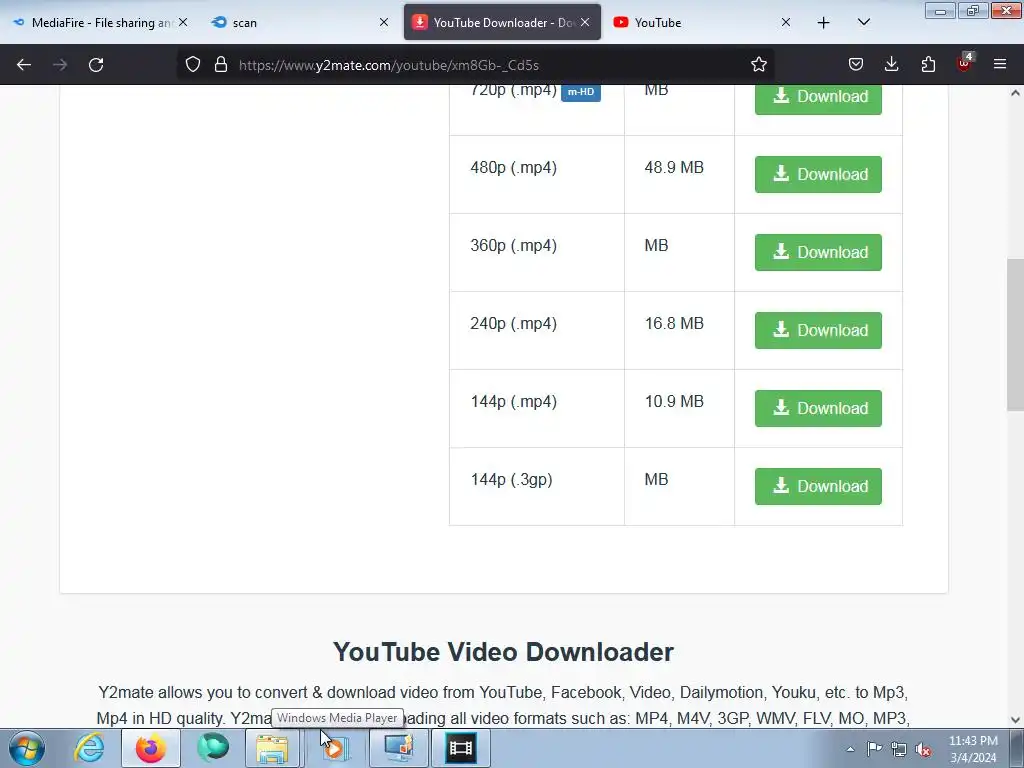1024x768 pixels.
Task: Click the Firefox taskbar icon
Action: point(150,748)
